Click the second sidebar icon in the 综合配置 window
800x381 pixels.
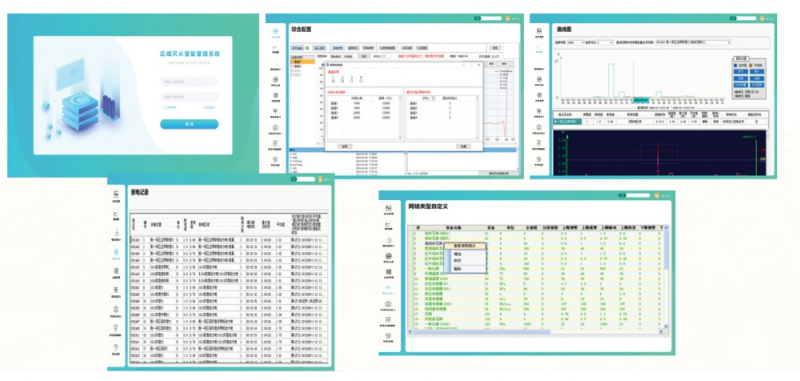(x=276, y=49)
